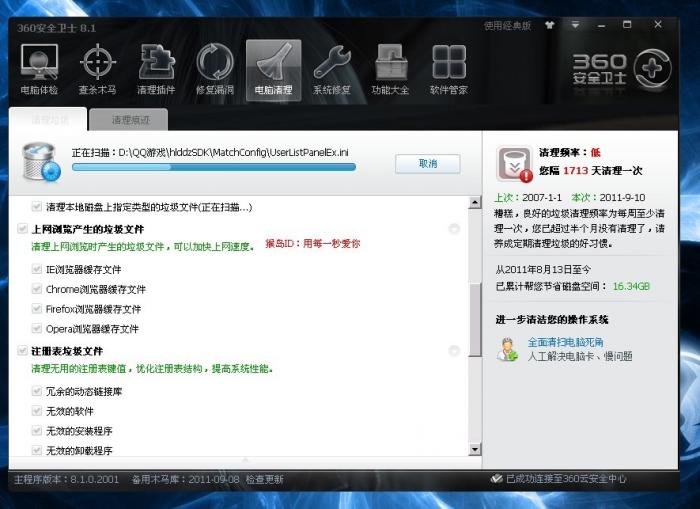700x509 pixels.
Task: Open the title bar dropdown menu arrow
Action: [x=575, y=25]
